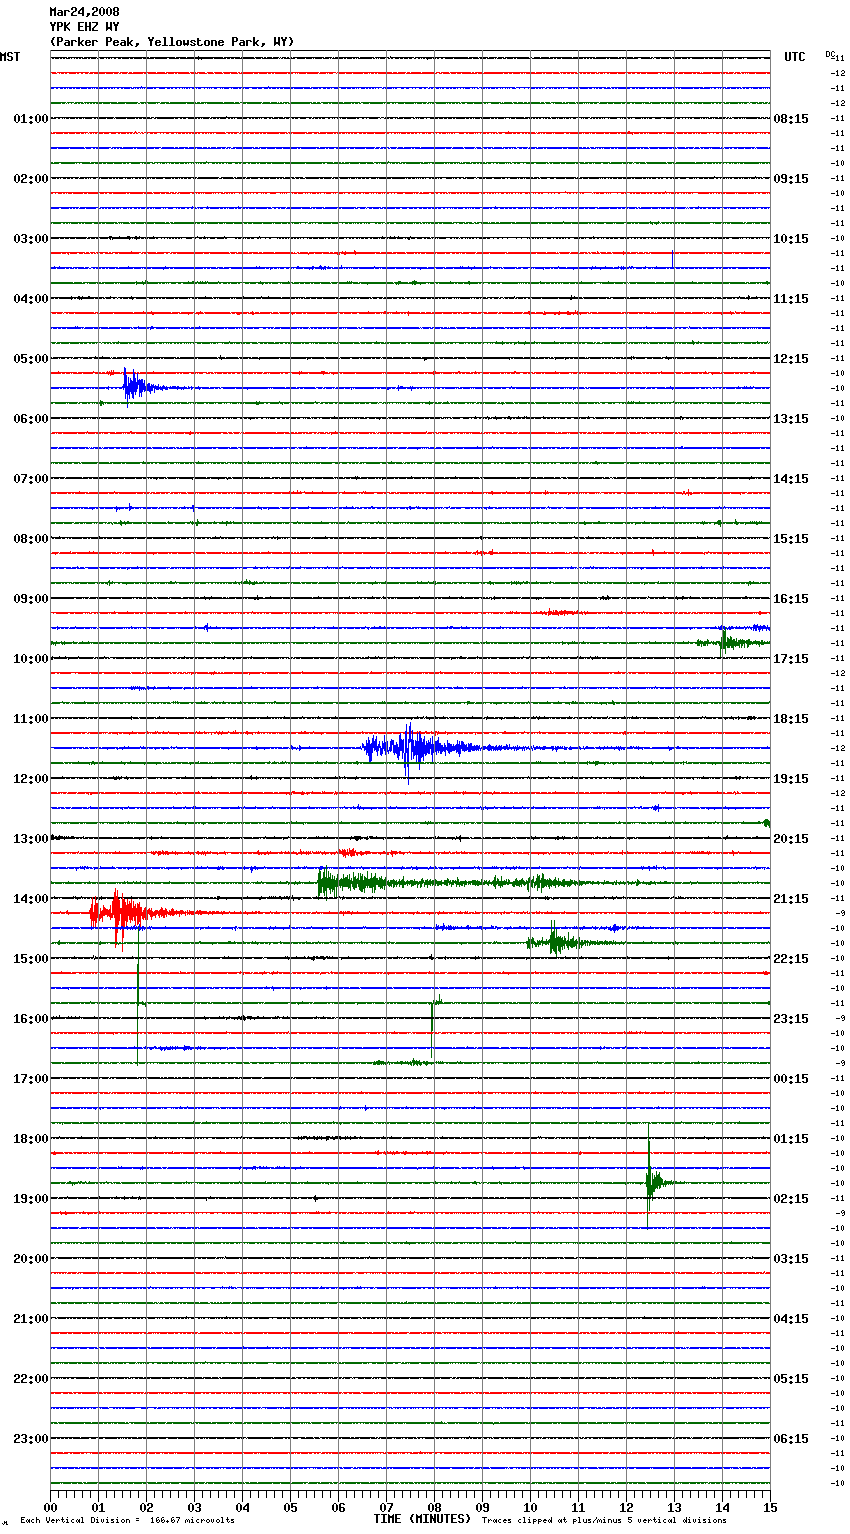This screenshot has width=850, height=1534.
Task: Click the 20:15 UTC time label
Action: 791,839
